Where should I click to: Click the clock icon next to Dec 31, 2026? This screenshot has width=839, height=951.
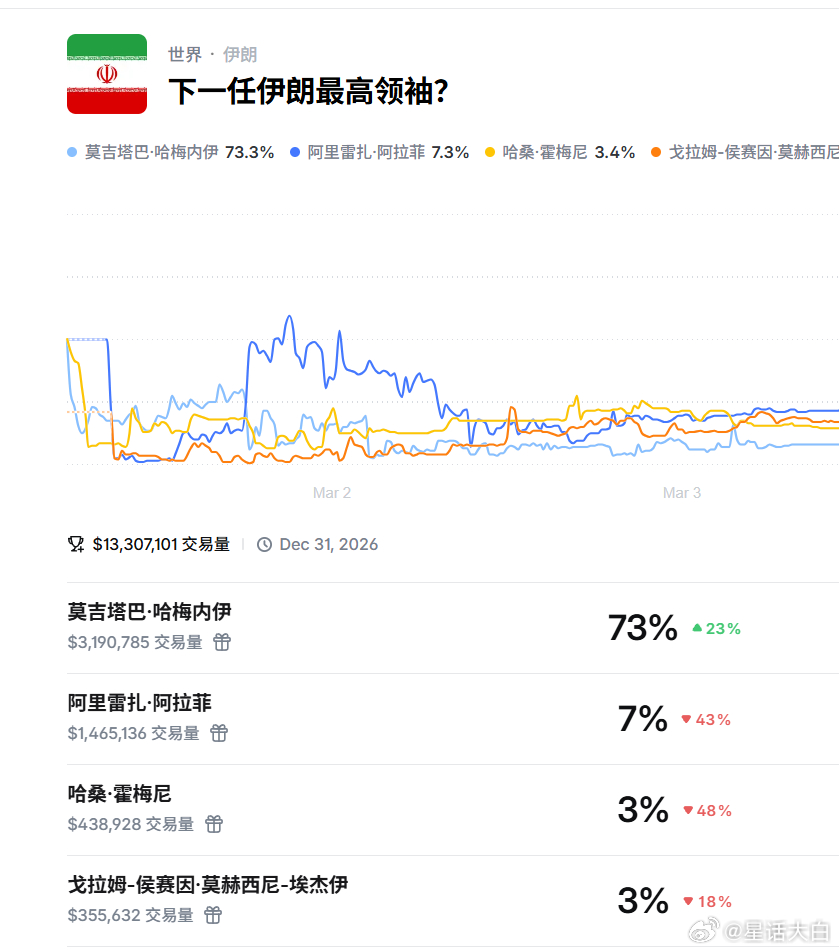263,544
